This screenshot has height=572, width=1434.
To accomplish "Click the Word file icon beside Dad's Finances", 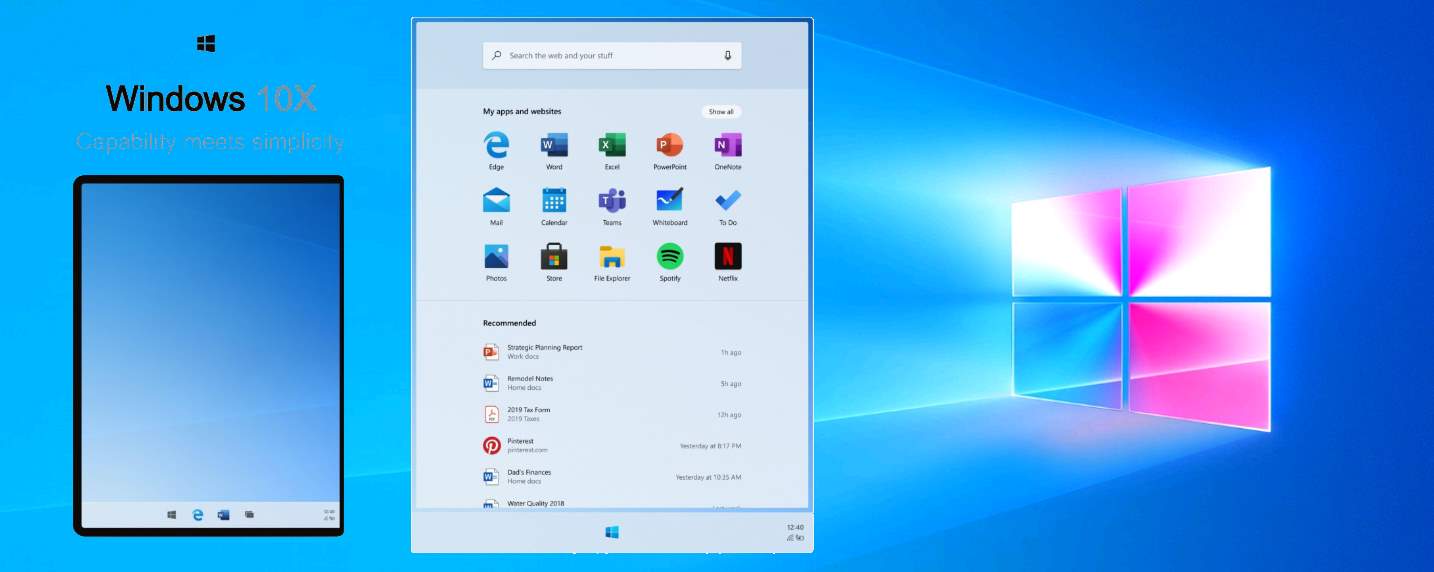I will (x=491, y=477).
